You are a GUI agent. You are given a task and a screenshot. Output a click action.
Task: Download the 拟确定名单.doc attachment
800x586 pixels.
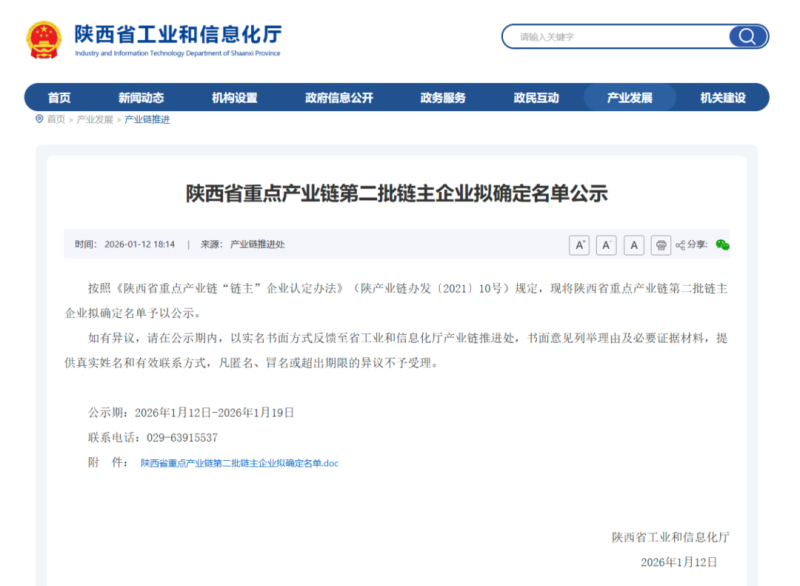(239, 463)
